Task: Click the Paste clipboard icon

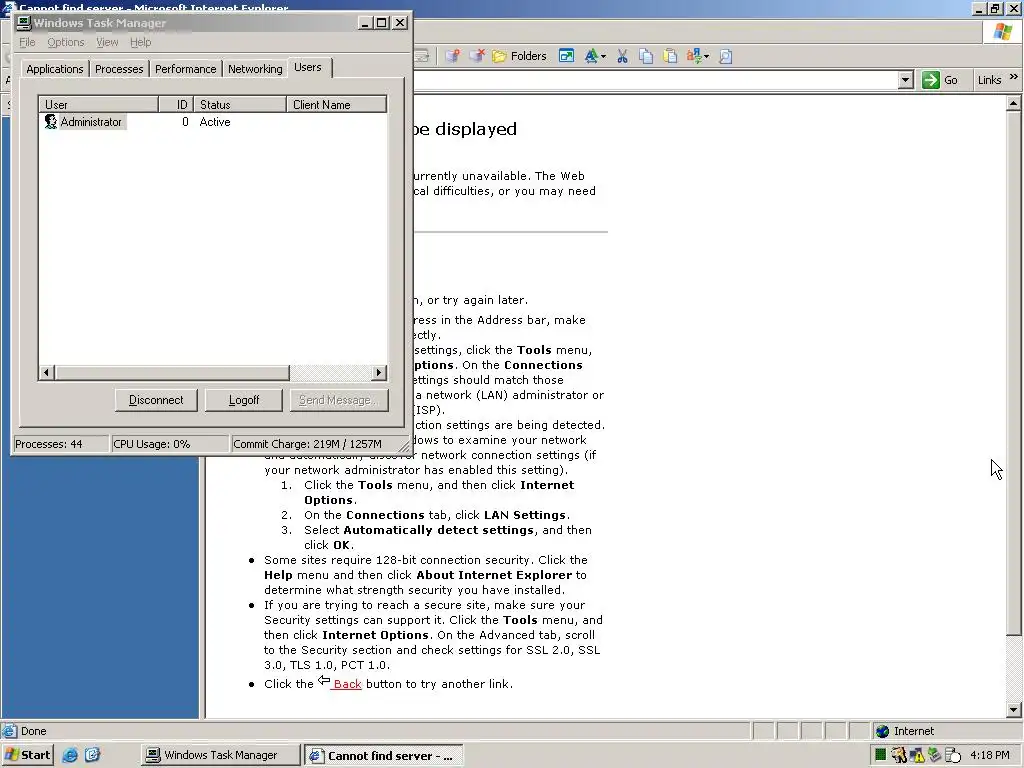Action: pyautogui.click(x=670, y=56)
